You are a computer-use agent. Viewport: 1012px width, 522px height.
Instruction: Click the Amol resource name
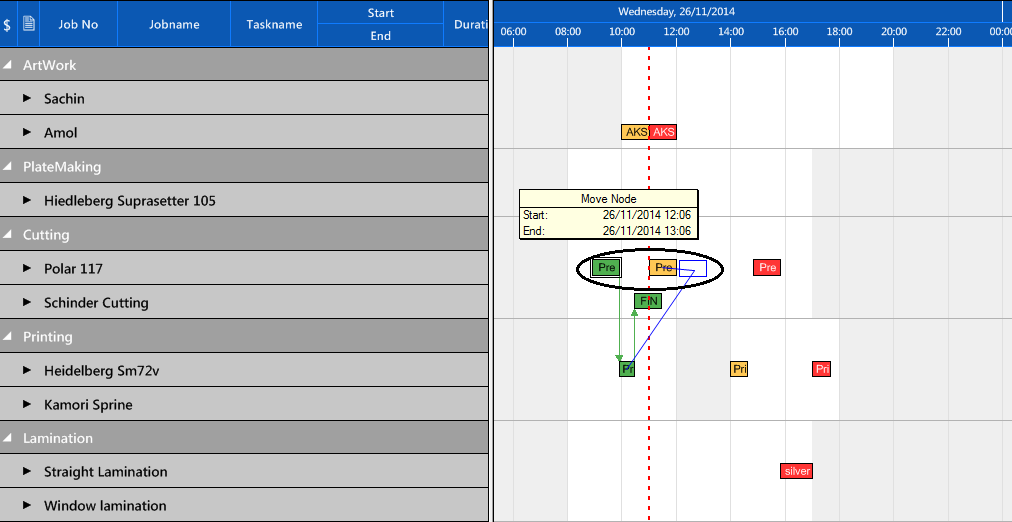pyautogui.click(x=61, y=133)
